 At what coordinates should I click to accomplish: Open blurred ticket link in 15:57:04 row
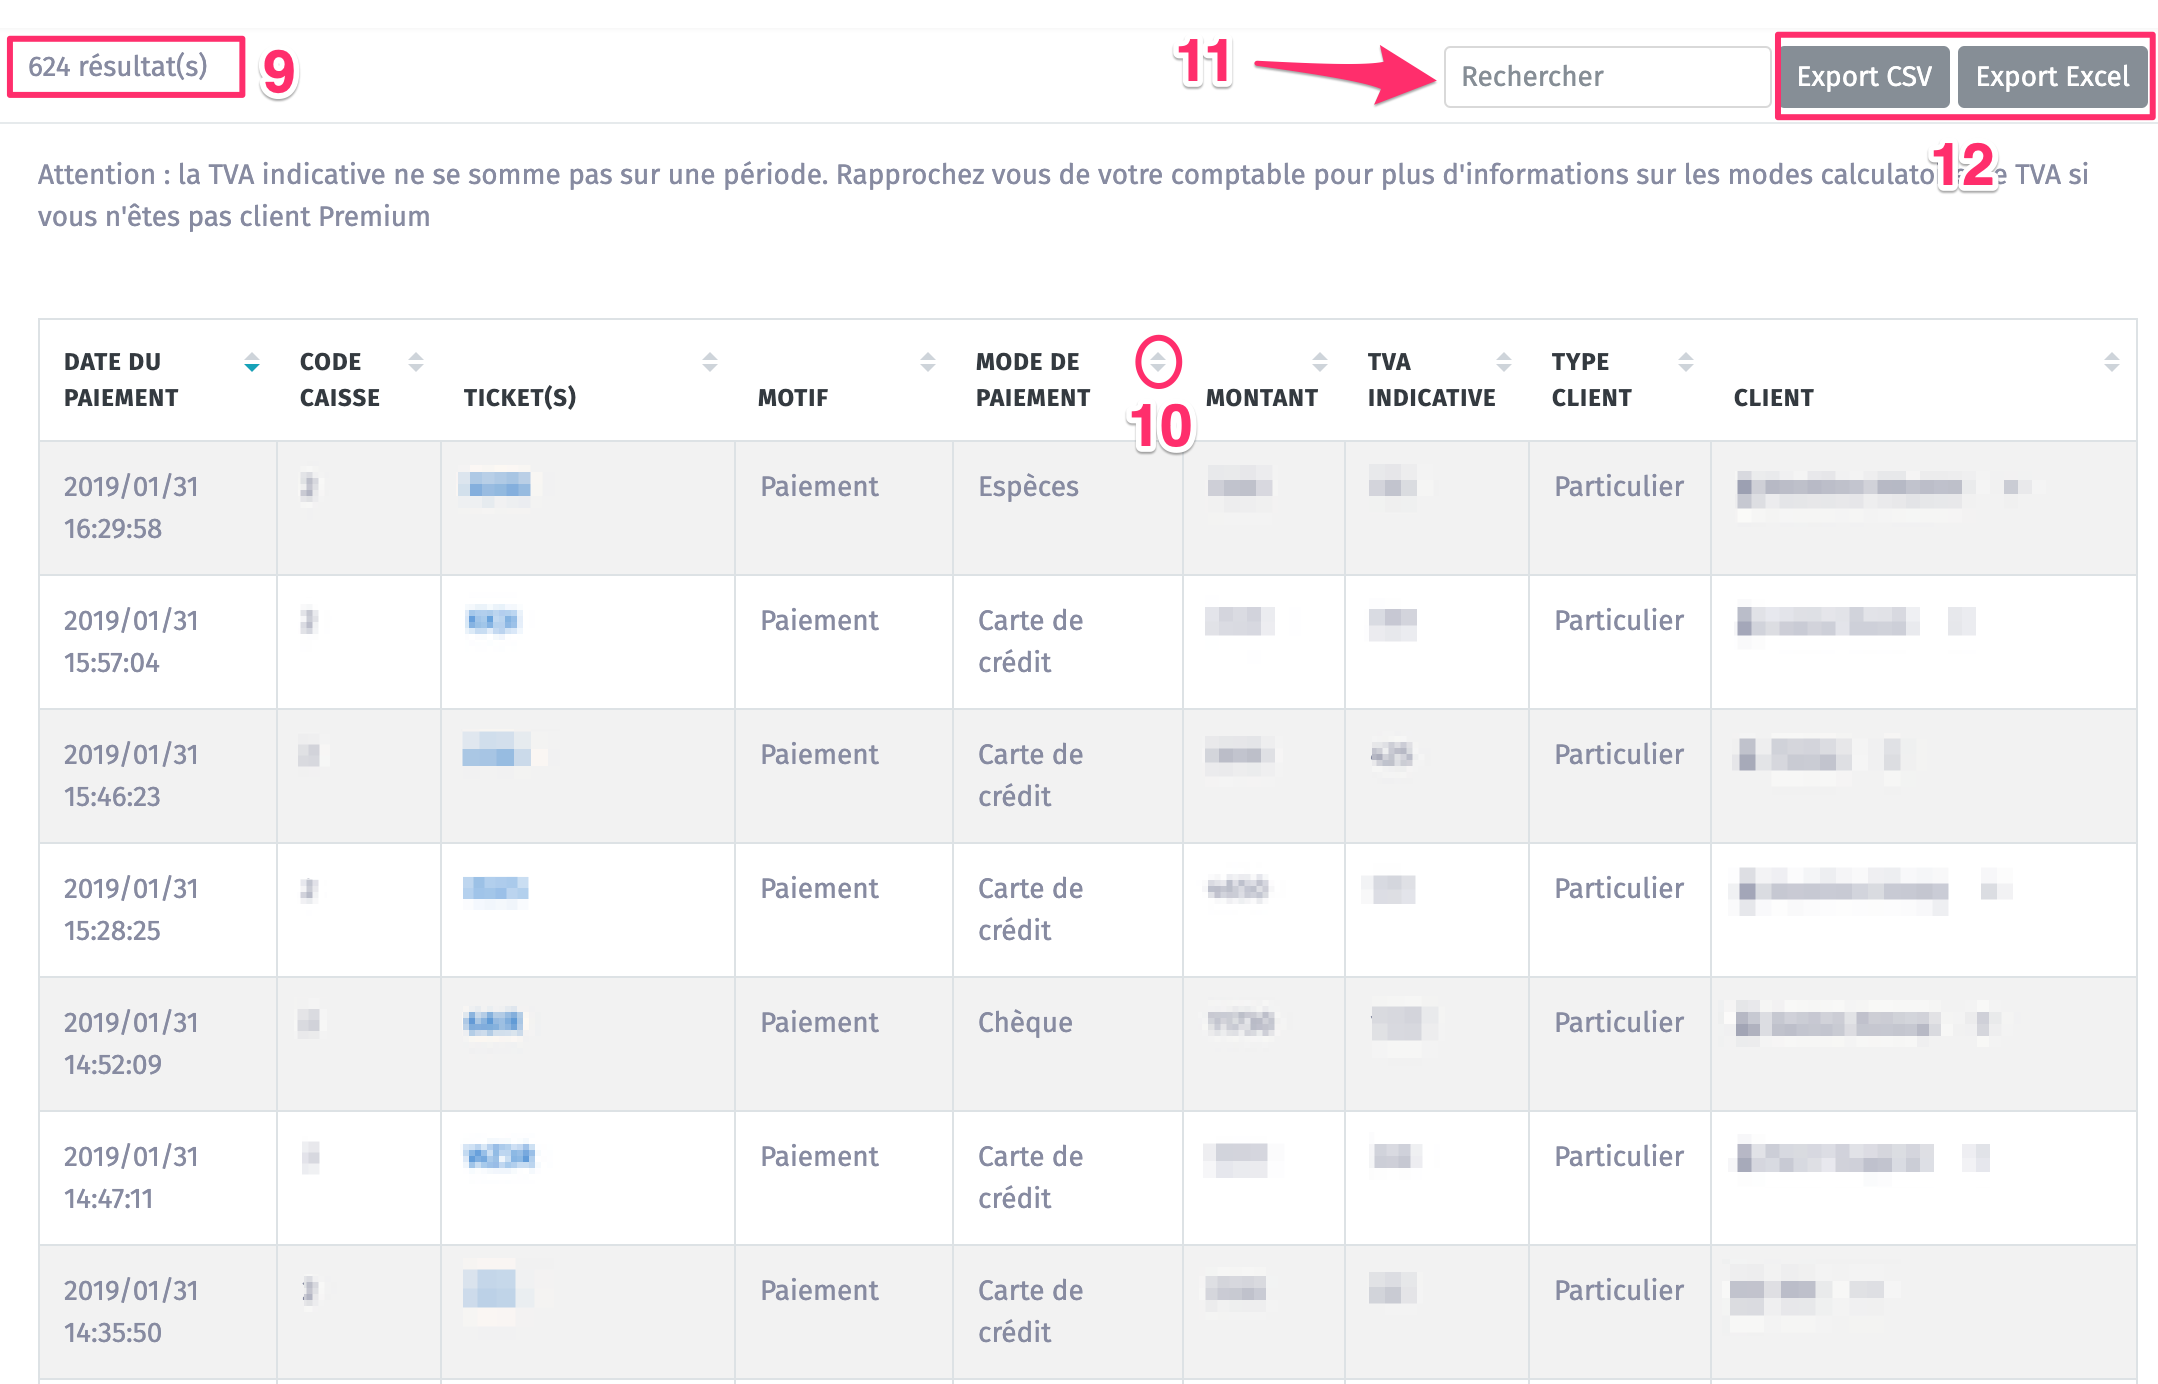tap(493, 621)
